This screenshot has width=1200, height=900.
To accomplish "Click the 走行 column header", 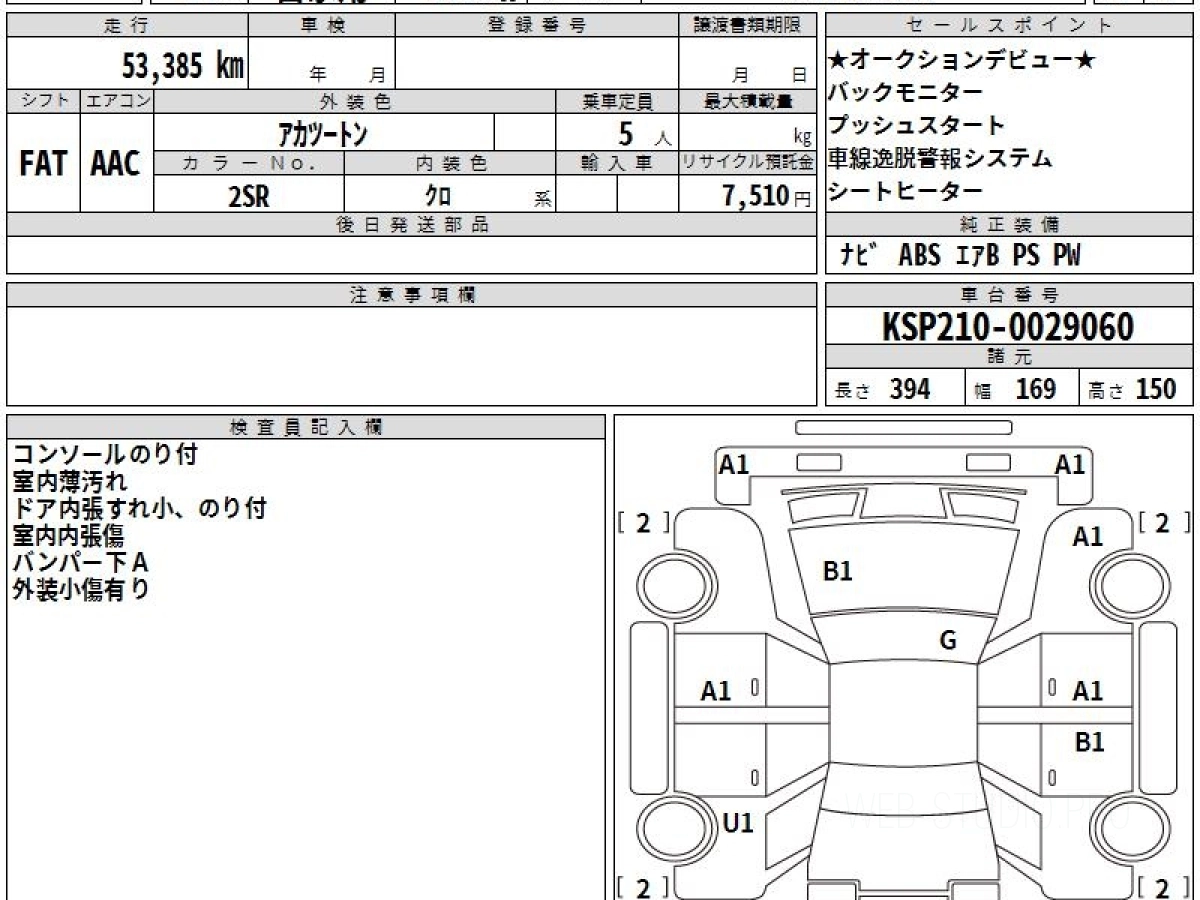I will [x=127, y=25].
